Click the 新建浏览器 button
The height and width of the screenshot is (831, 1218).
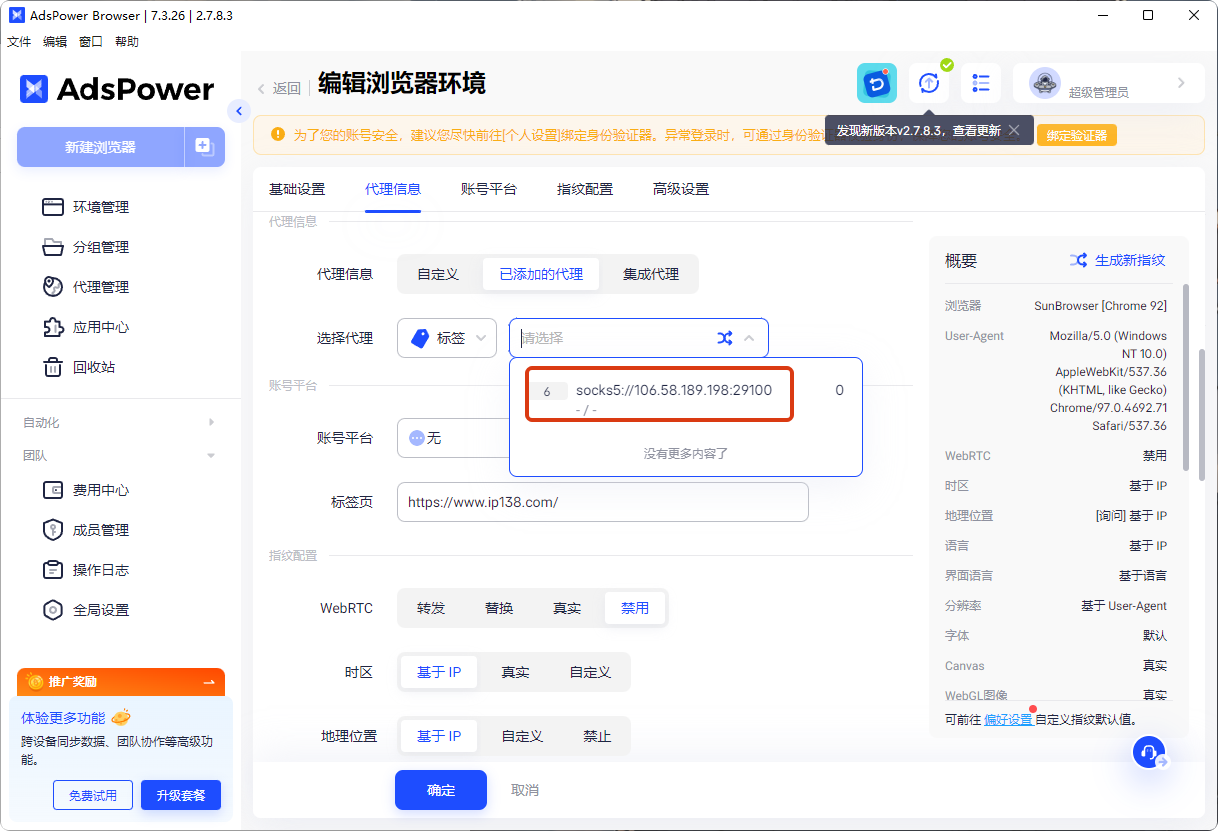click(100, 147)
